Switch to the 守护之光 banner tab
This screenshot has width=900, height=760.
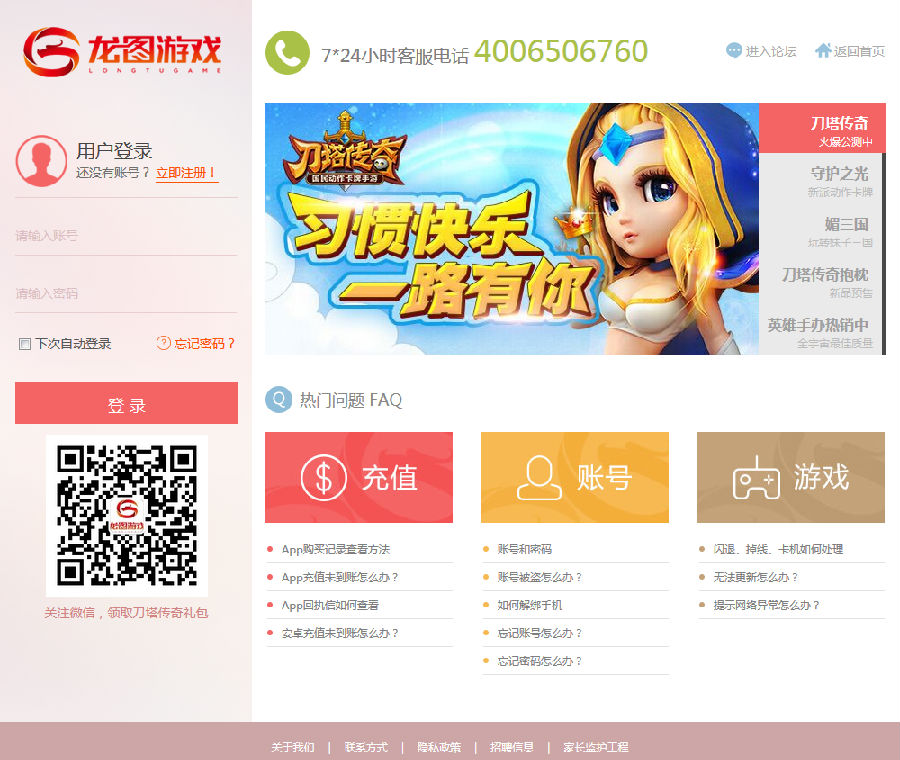click(x=821, y=179)
